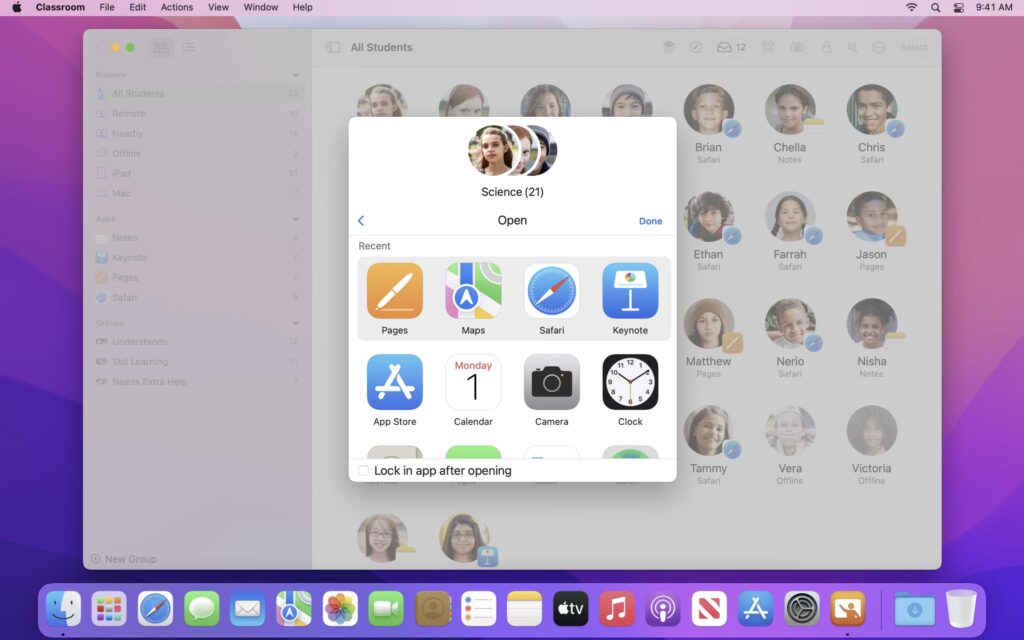This screenshot has height=640, width=1024.
Task: Open the Pages app icon
Action: [394, 291]
